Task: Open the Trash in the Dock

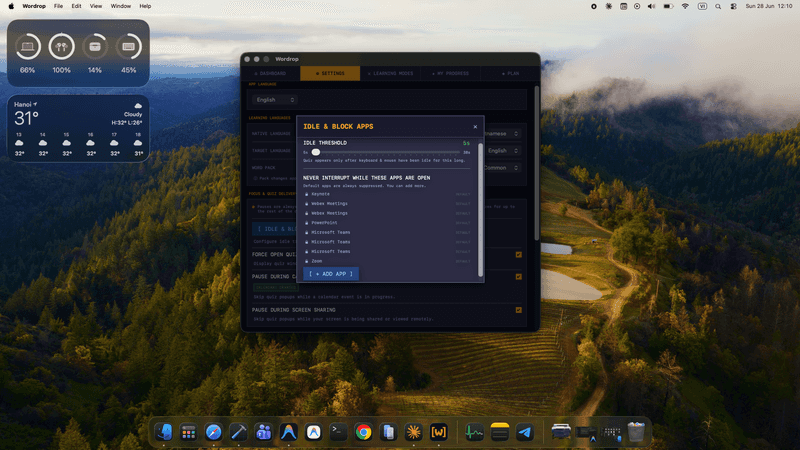Action: tap(636, 432)
